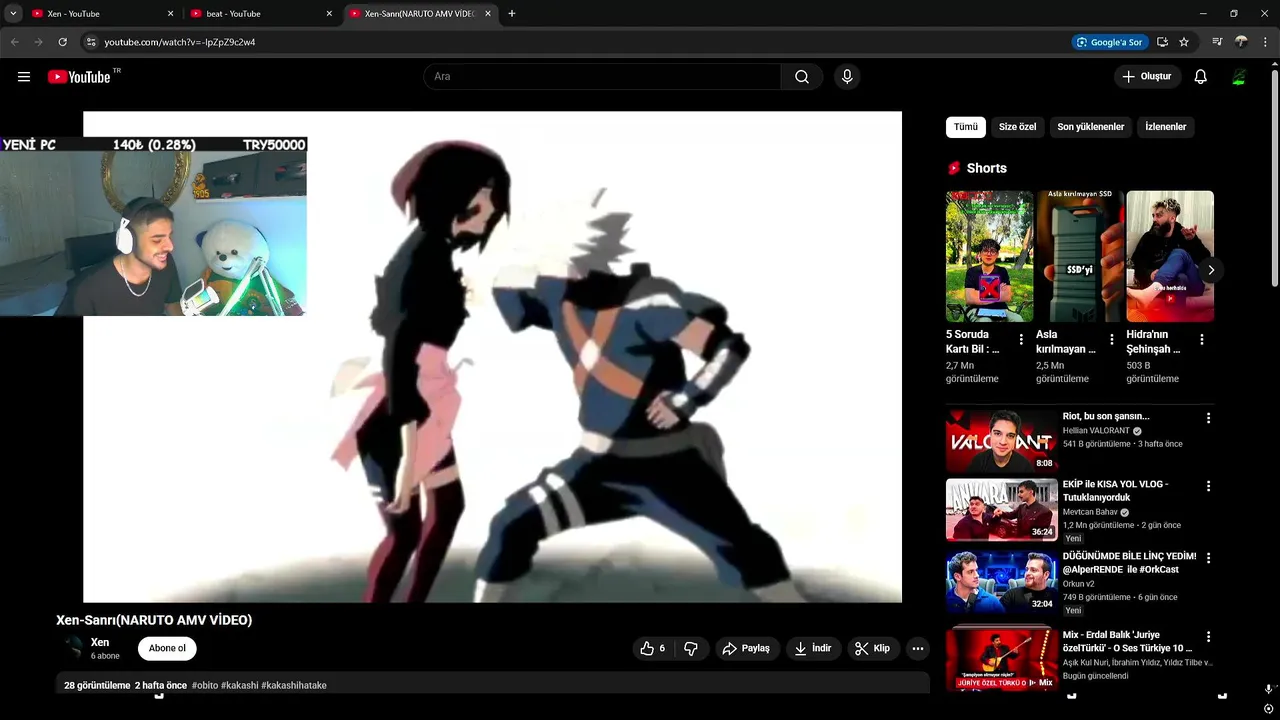The height and width of the screenshot is (720, 1280).
Task: Start voice search with the microphone
Action: tap(847, 77)
